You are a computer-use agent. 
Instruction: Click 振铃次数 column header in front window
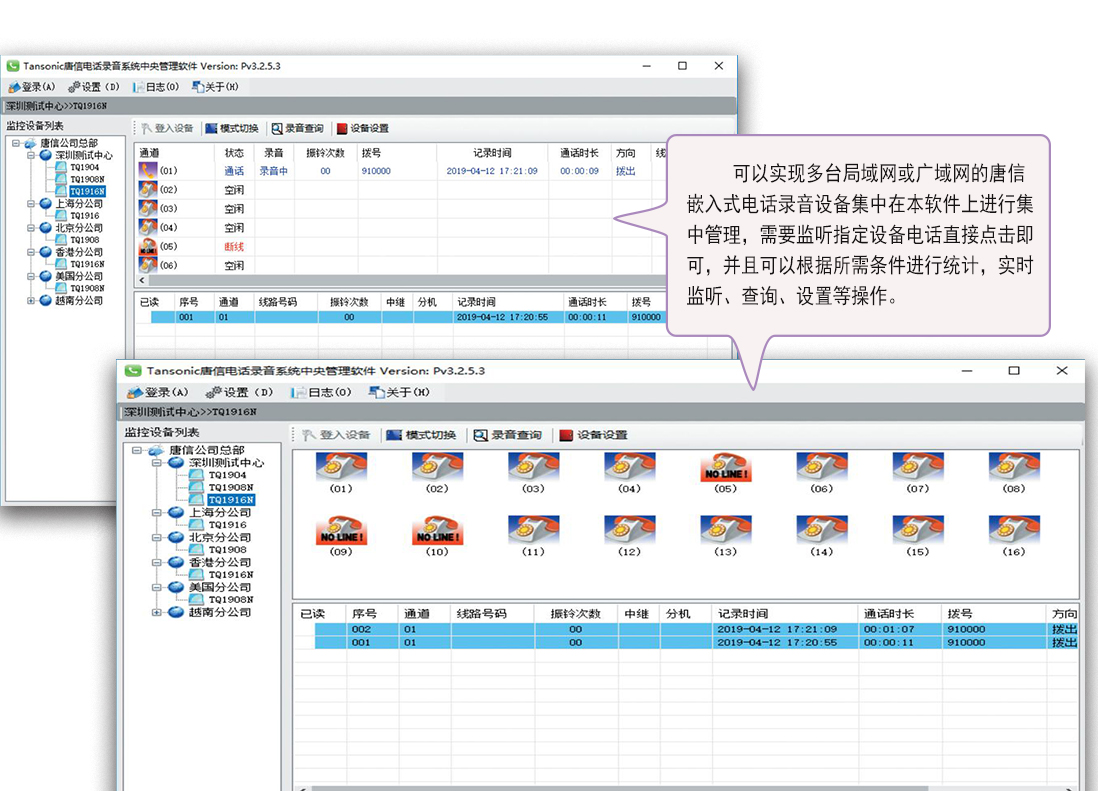click(575, 614)
